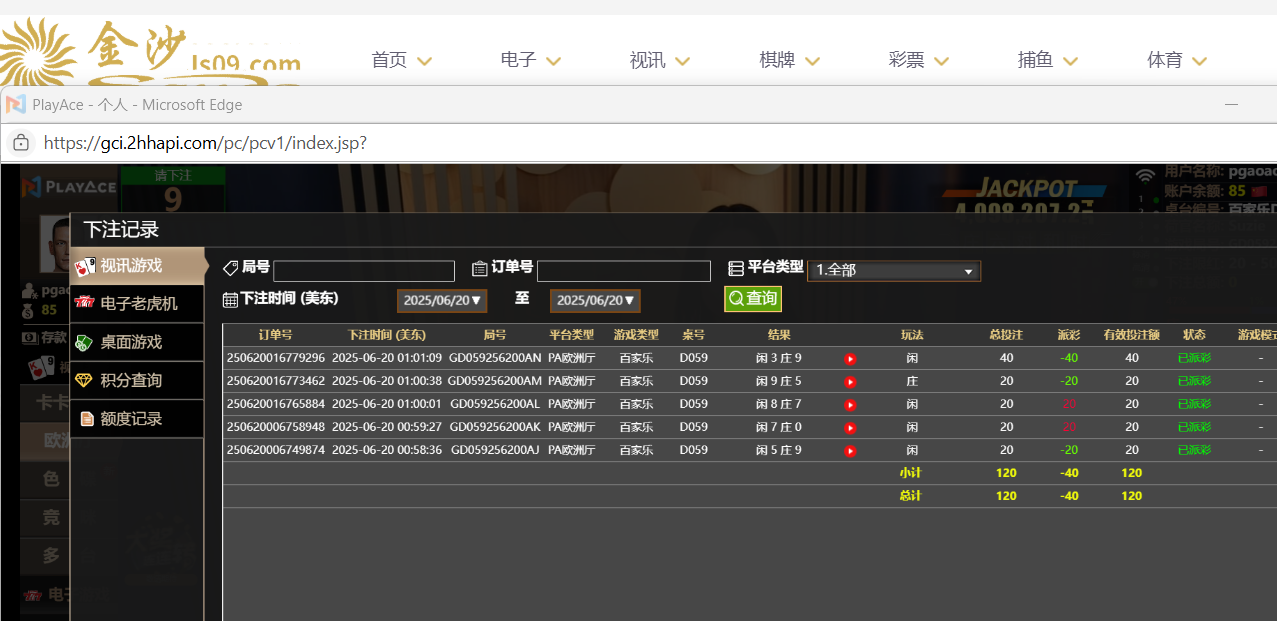Open the replay icon for round GD059256200AJ

[850, 451]
